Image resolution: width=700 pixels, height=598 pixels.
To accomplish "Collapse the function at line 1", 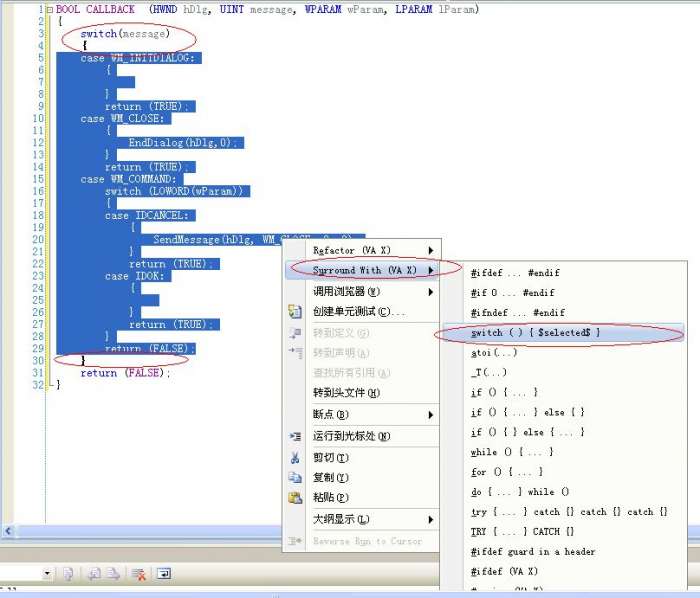I will 50,9.
